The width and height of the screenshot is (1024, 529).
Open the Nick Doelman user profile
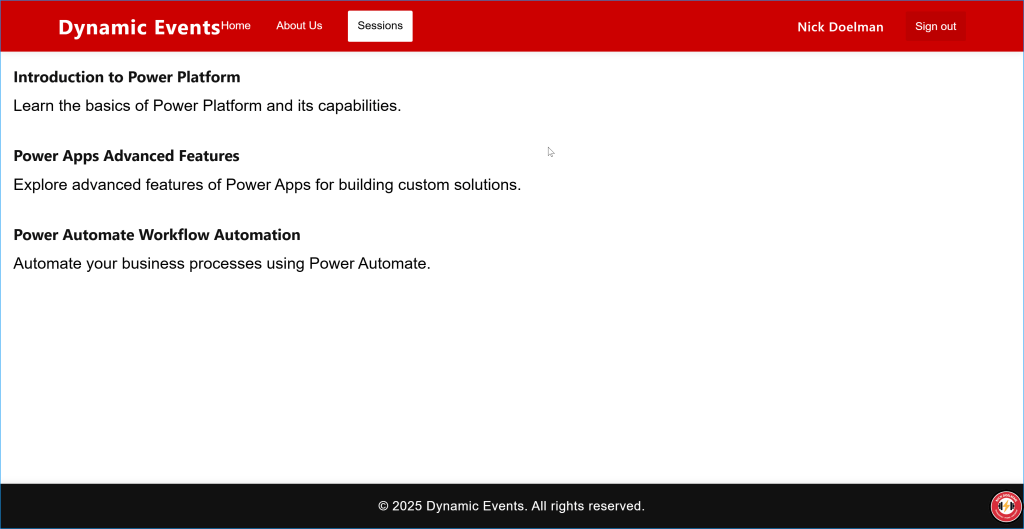840,27
